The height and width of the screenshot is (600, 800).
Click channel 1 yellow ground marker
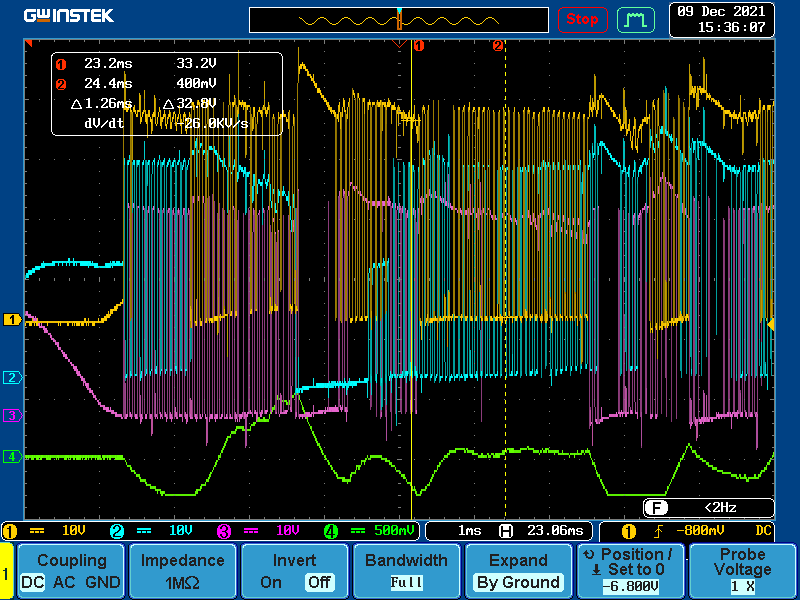(12, 320)
